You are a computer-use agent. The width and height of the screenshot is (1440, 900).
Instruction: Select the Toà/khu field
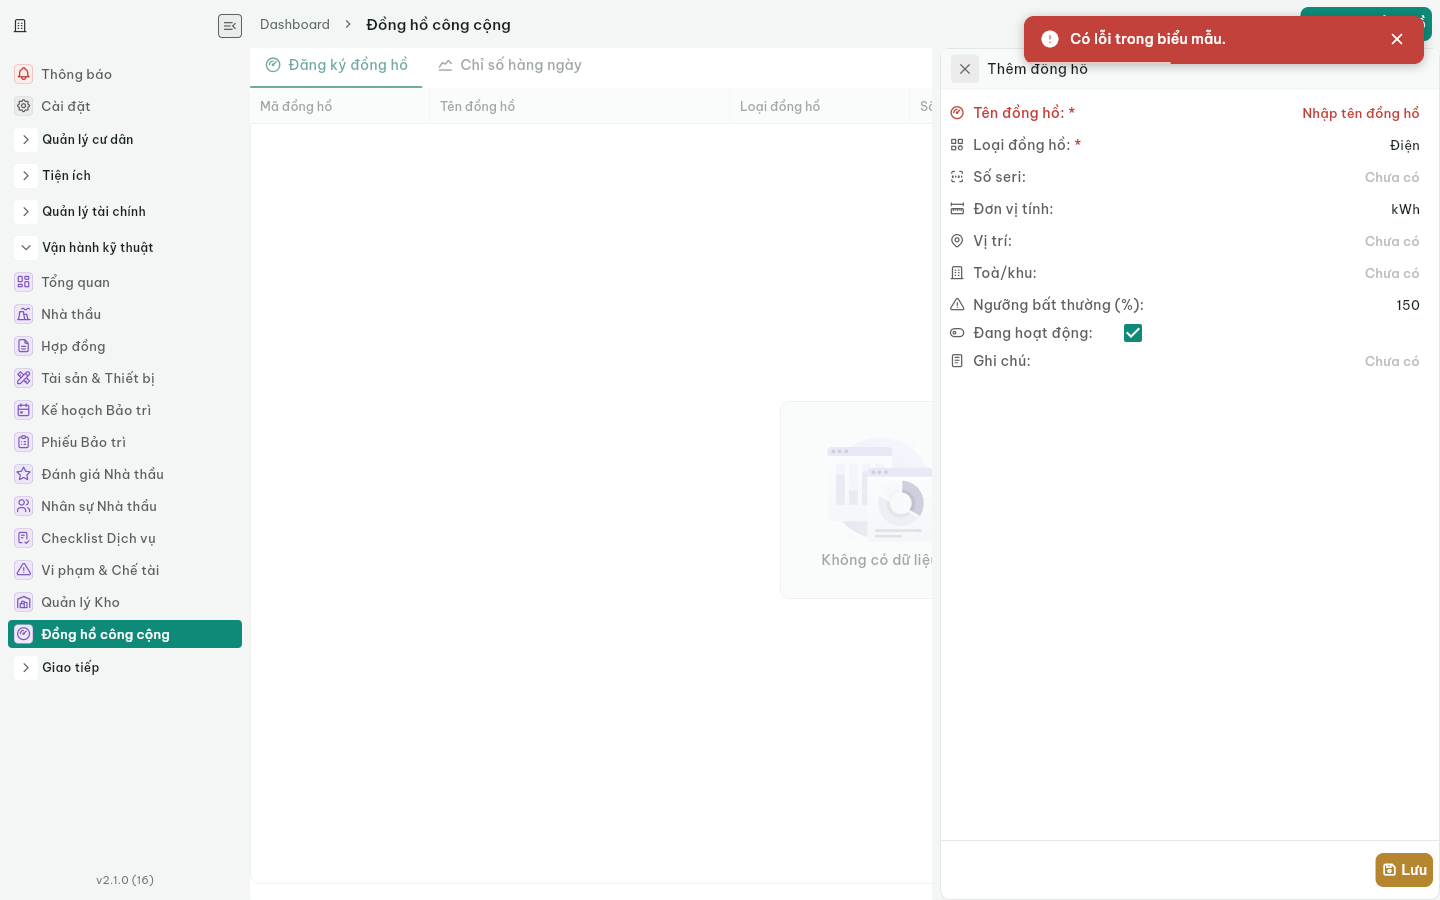pyautogui.click(x=1392, y=273)
